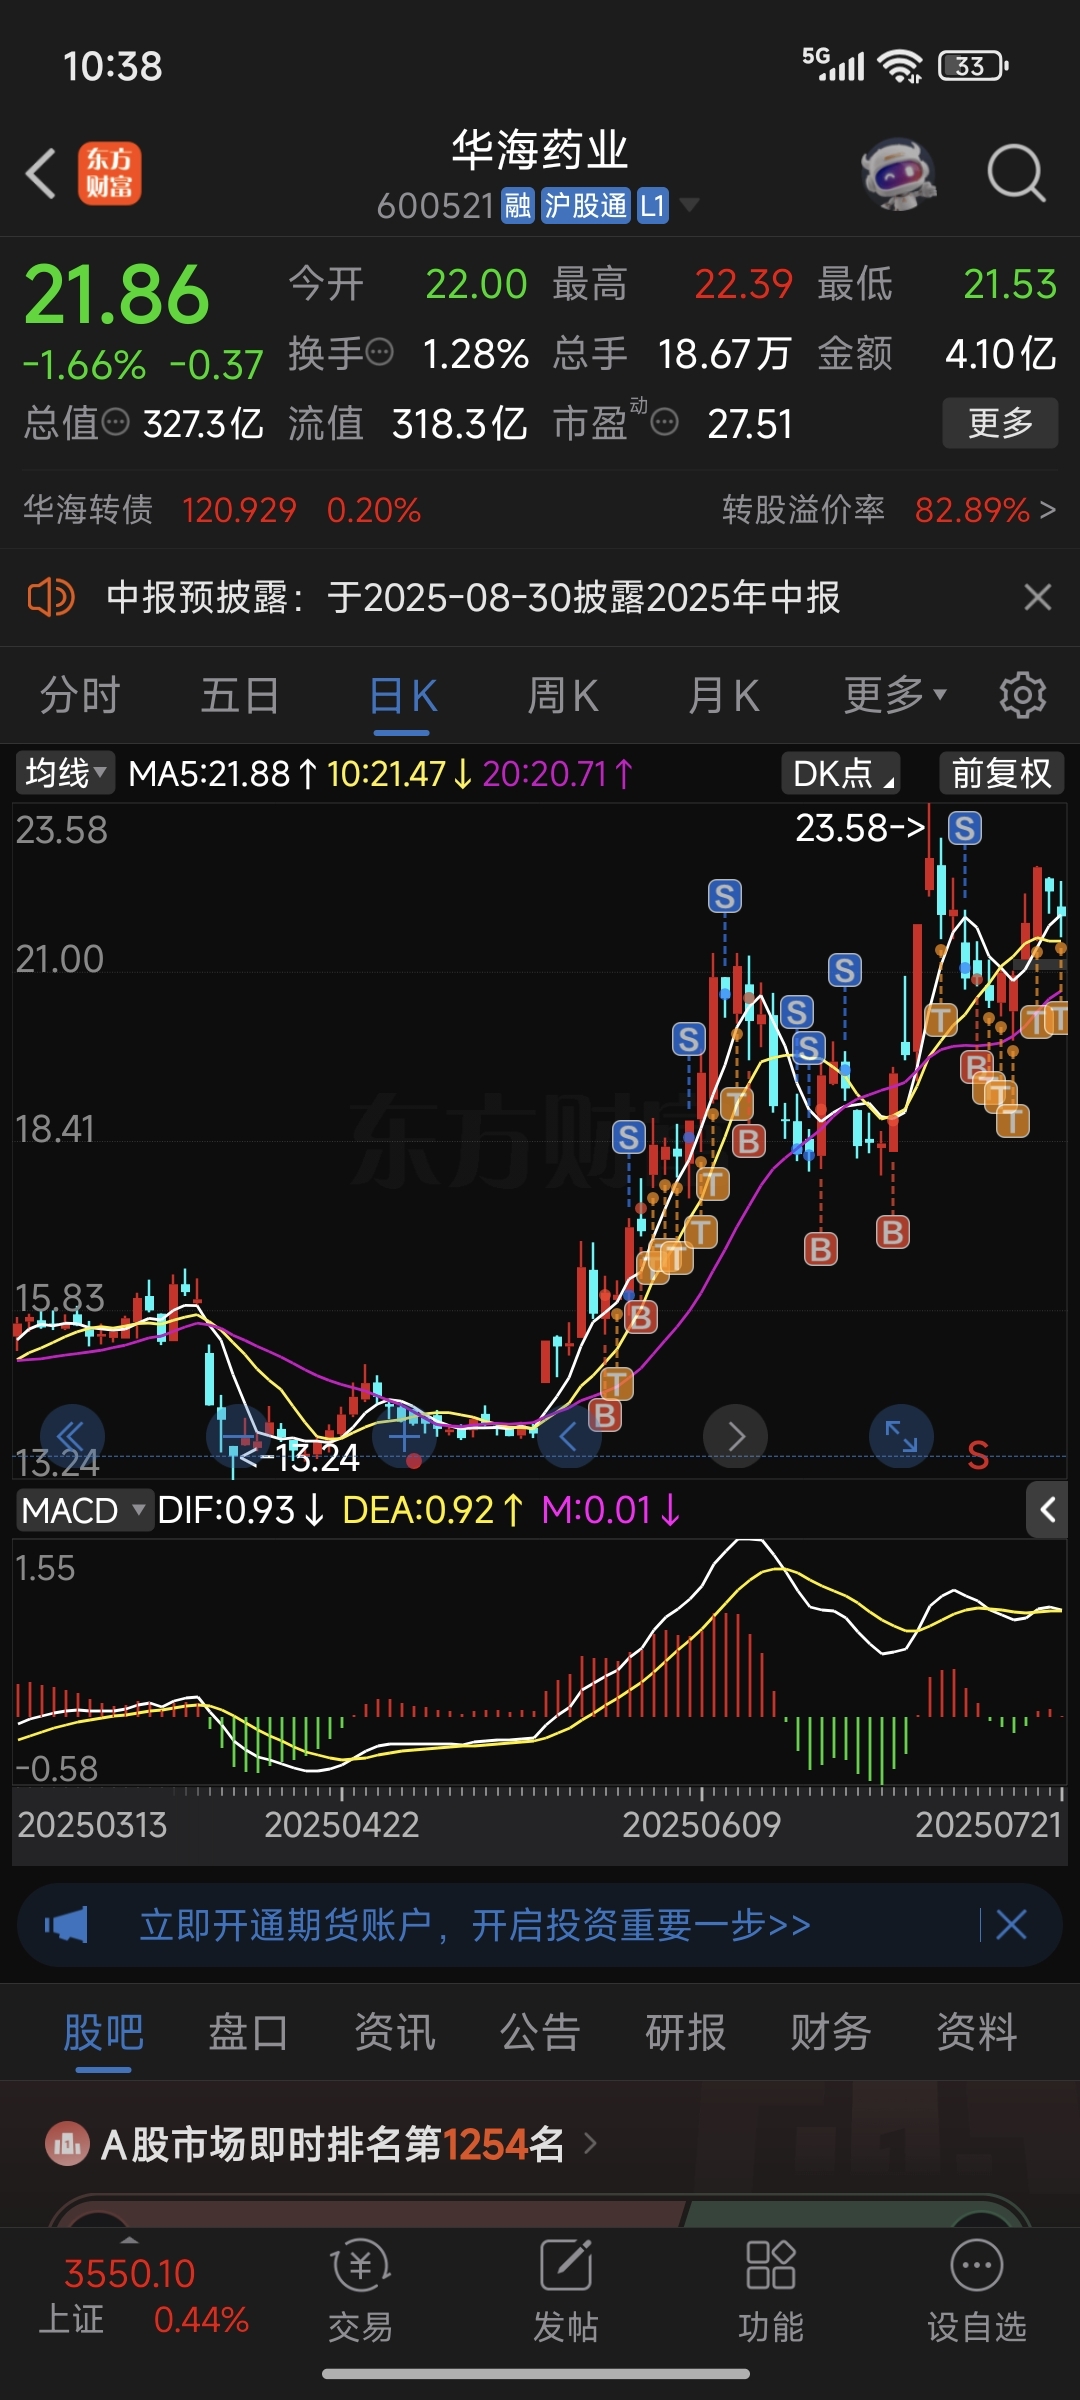Open the 东方财富 logo home icon
The height and width of the screenshot is (2400, 1080).
pyautogui.click(x=110, y=173)
